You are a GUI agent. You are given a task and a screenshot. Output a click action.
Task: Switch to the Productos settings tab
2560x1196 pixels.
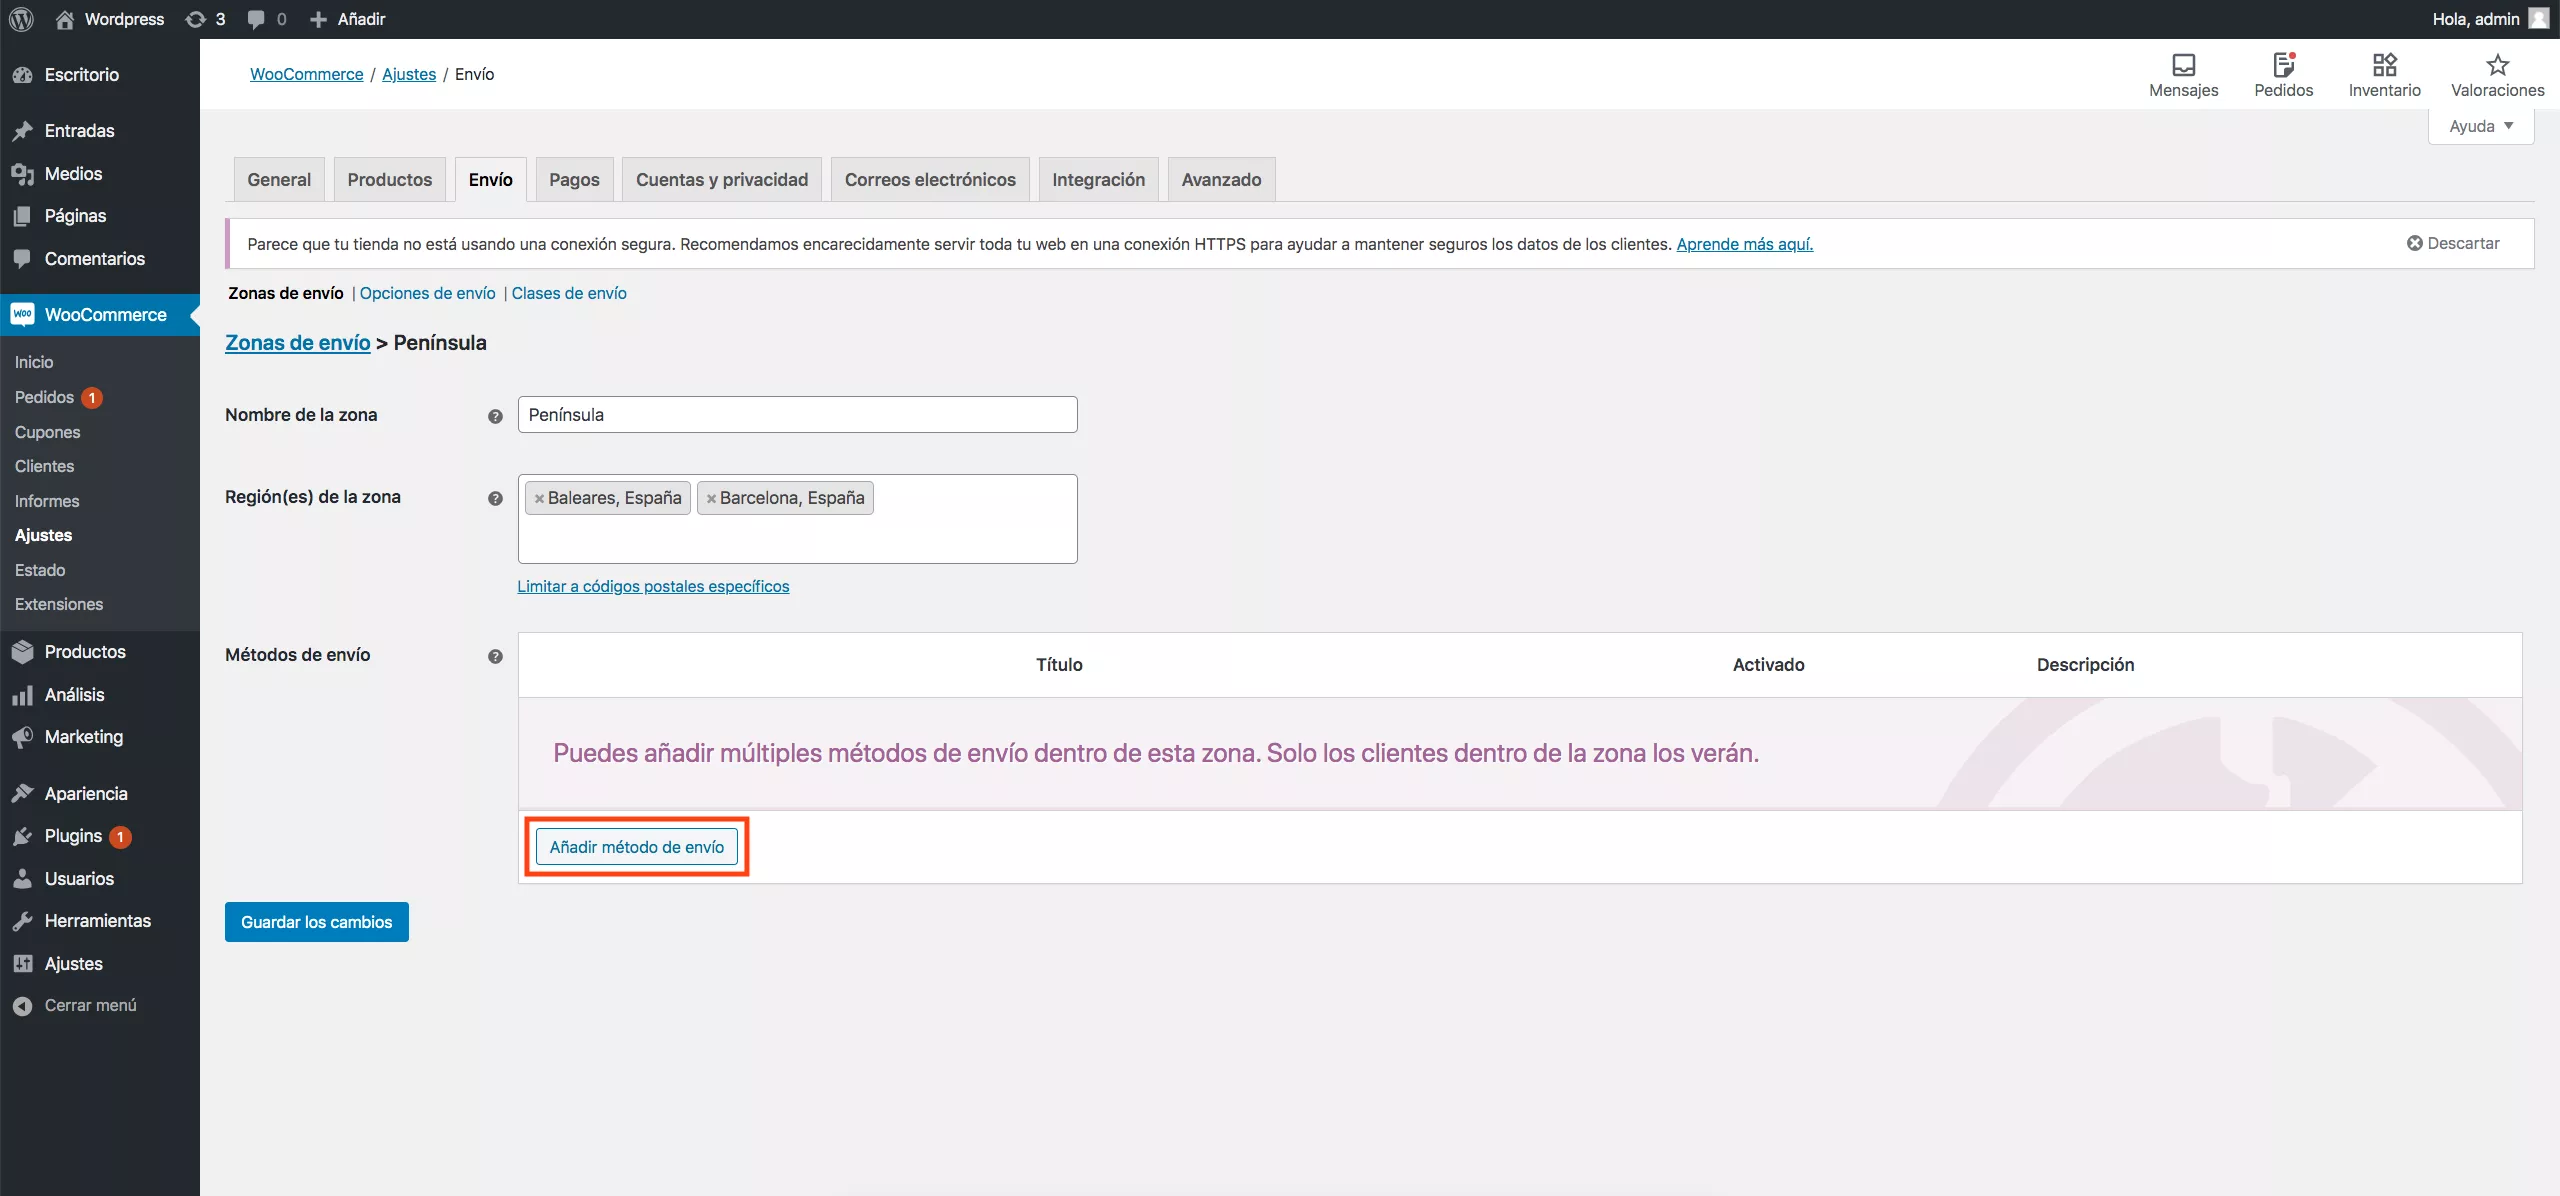390,180
